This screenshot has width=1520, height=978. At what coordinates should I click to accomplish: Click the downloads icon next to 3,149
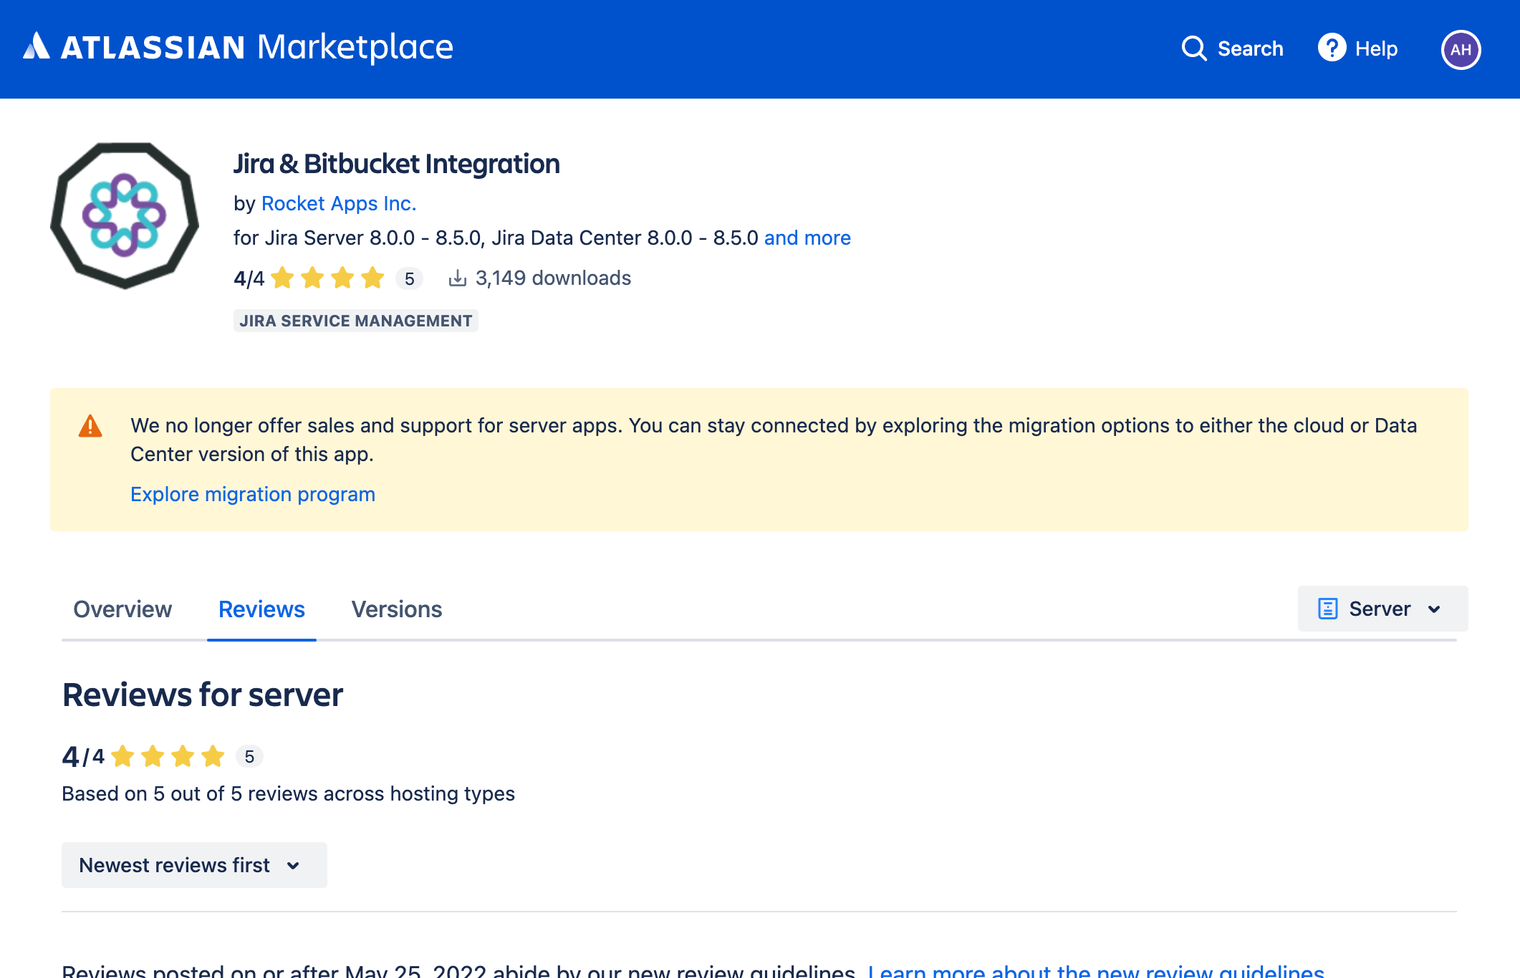(x=457, y=277)
